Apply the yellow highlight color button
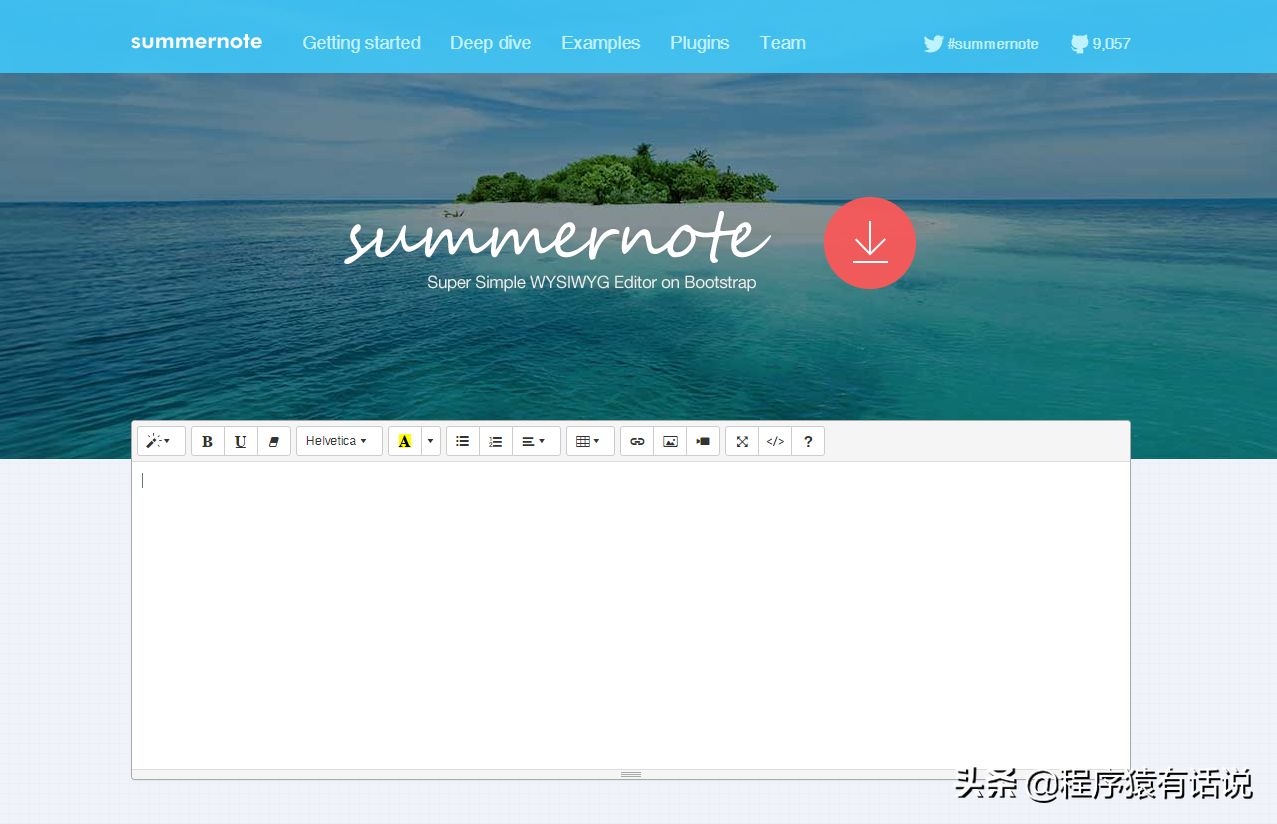The image size is (1277, 824). [405, 441]
